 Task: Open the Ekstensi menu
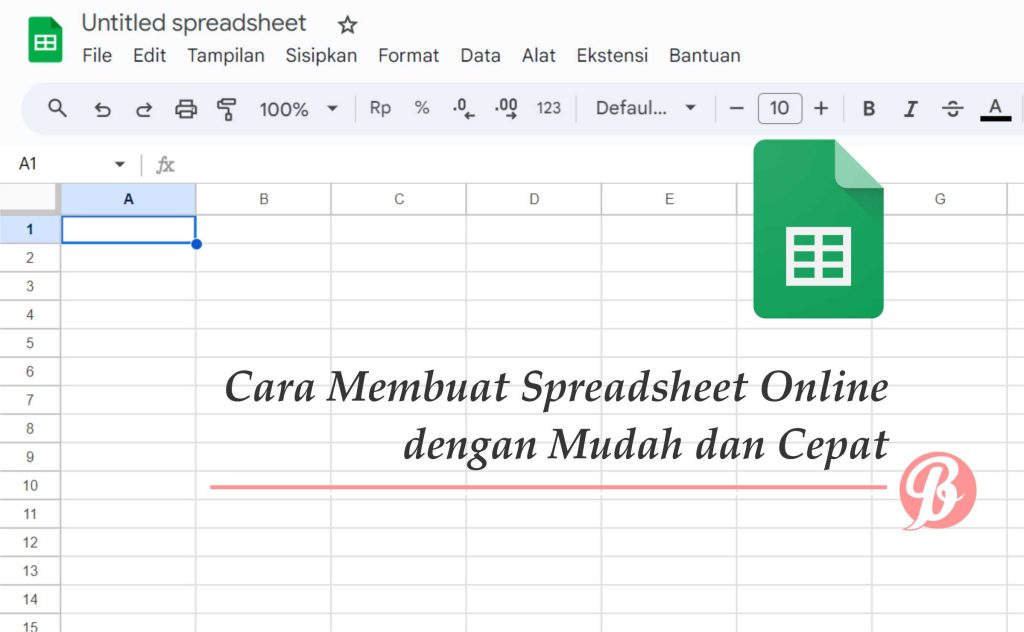(612, 56)
